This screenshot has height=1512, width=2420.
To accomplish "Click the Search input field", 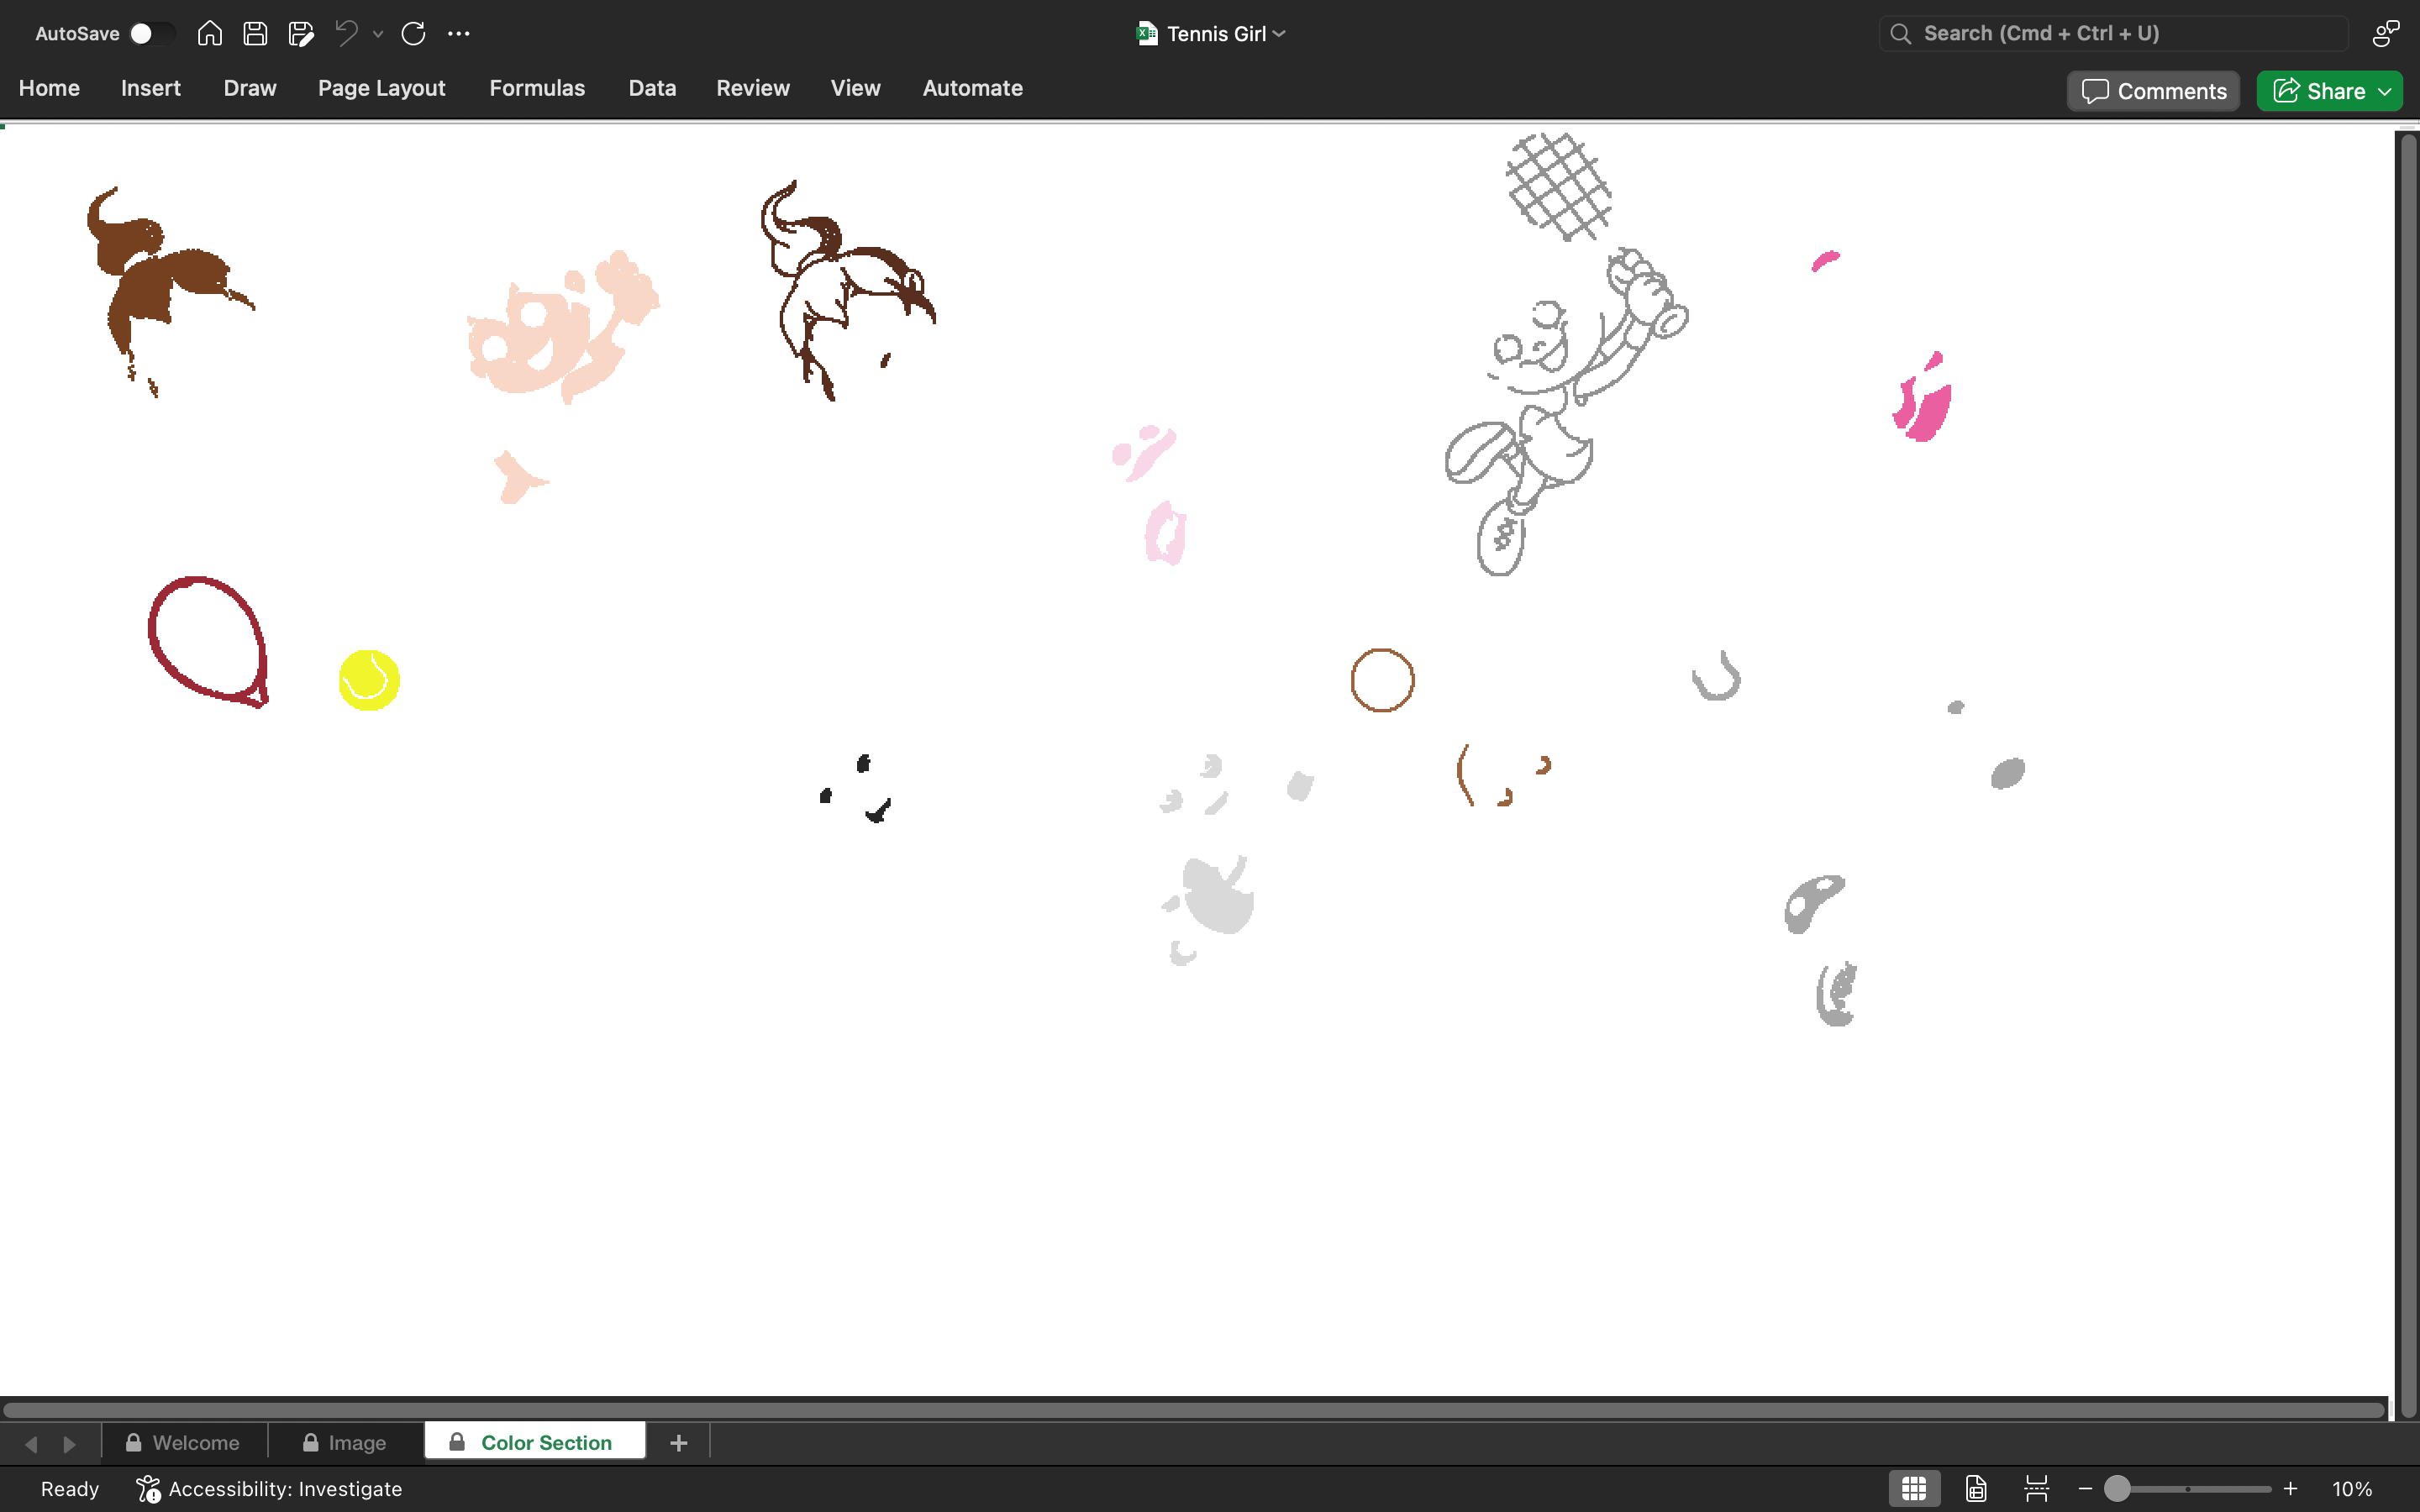I will [x=2114, y=33].
